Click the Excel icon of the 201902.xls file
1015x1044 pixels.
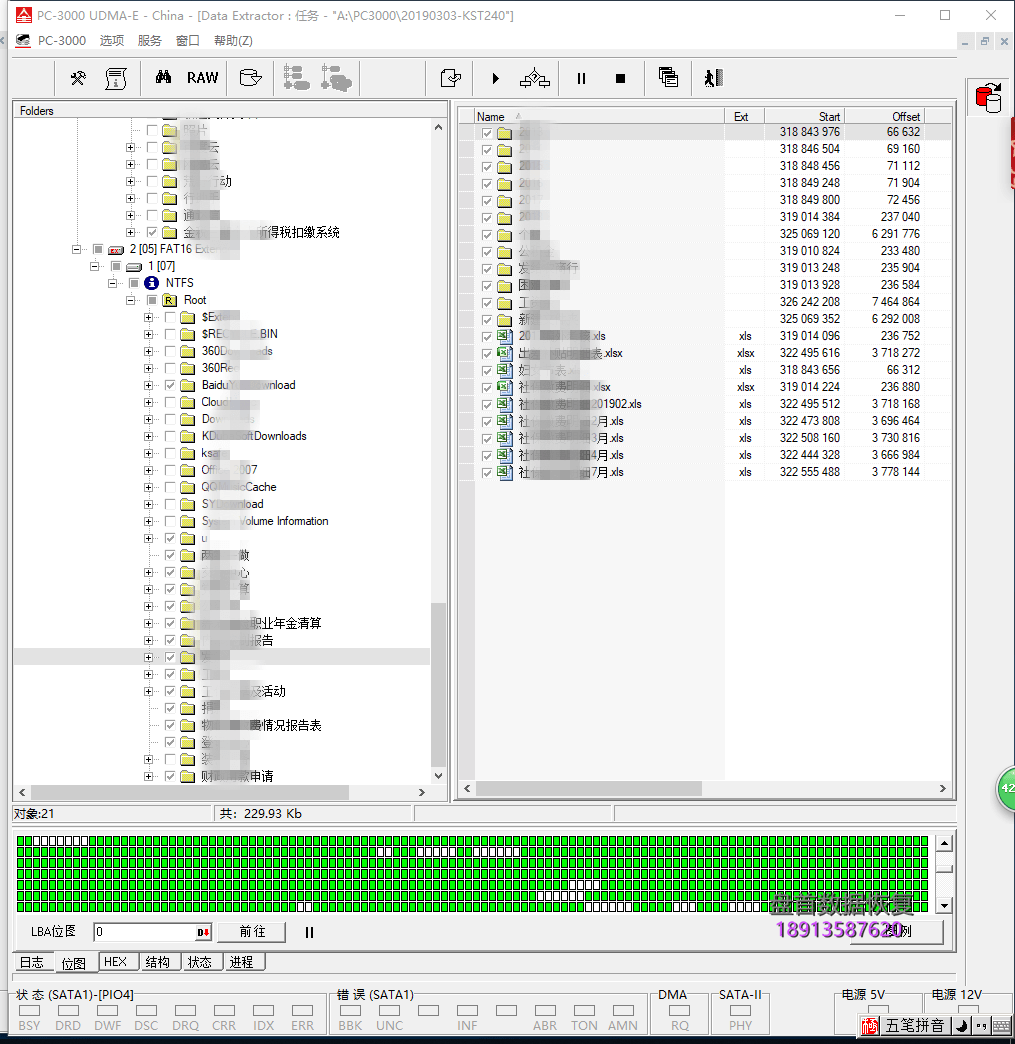[505, 404]
